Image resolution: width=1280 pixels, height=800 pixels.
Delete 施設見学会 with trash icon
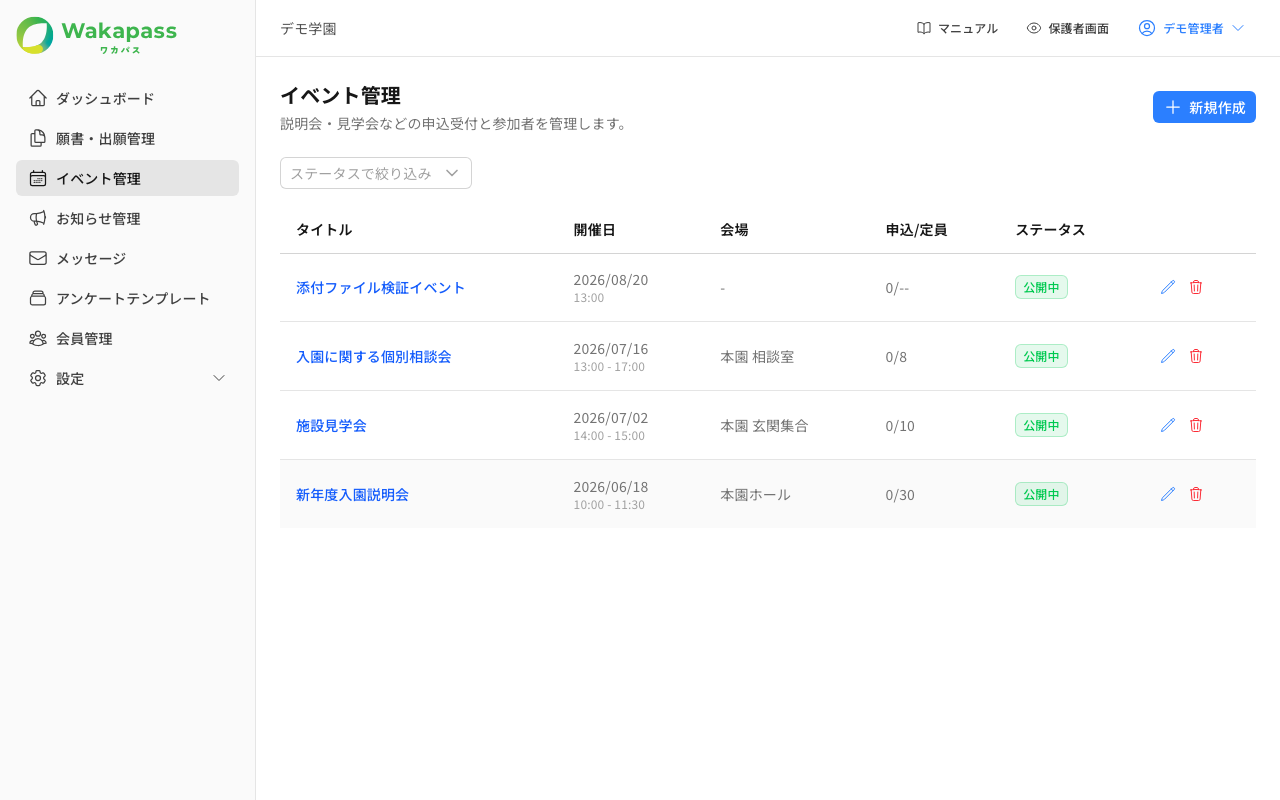[x=1196, y=425]
